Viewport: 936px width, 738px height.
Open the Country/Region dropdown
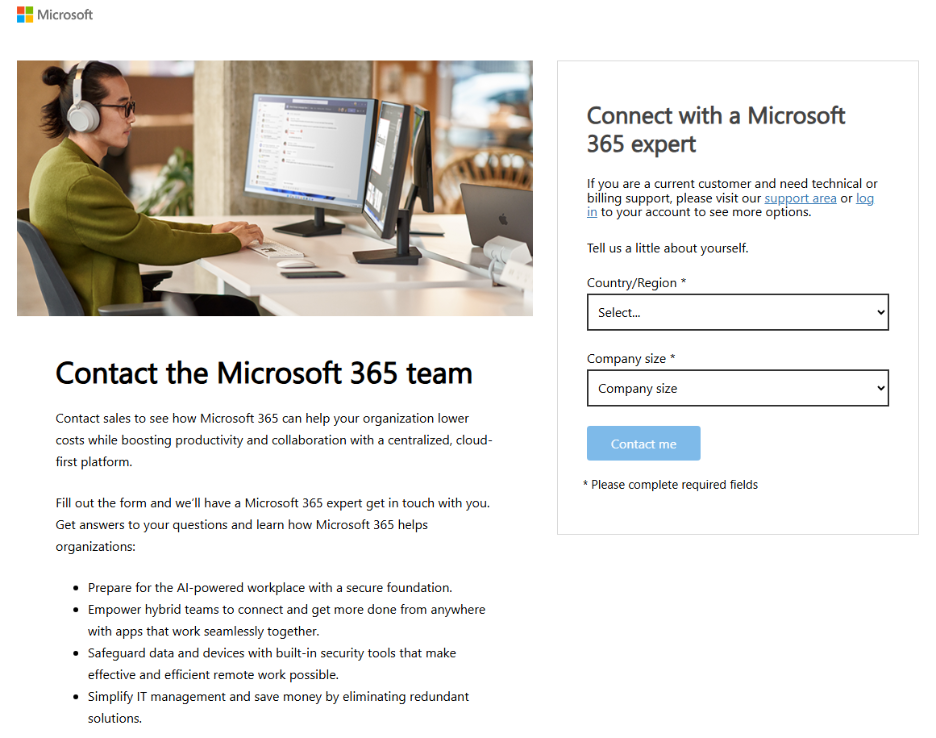(x=737, y=312)
